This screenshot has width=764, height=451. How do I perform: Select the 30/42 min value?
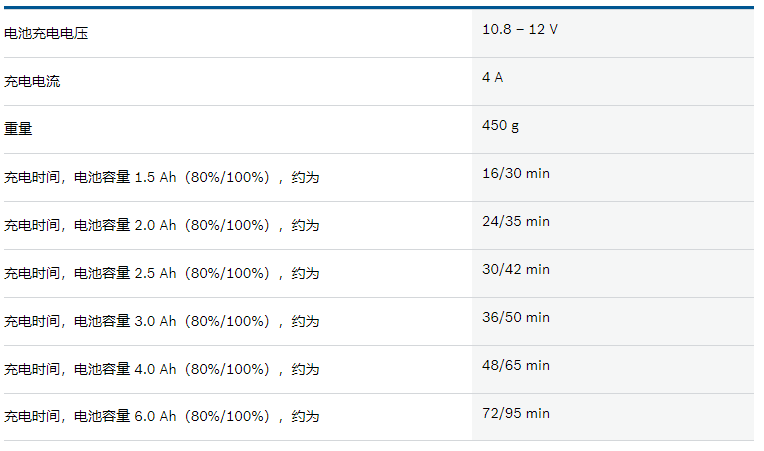click(x=516, y=269)
